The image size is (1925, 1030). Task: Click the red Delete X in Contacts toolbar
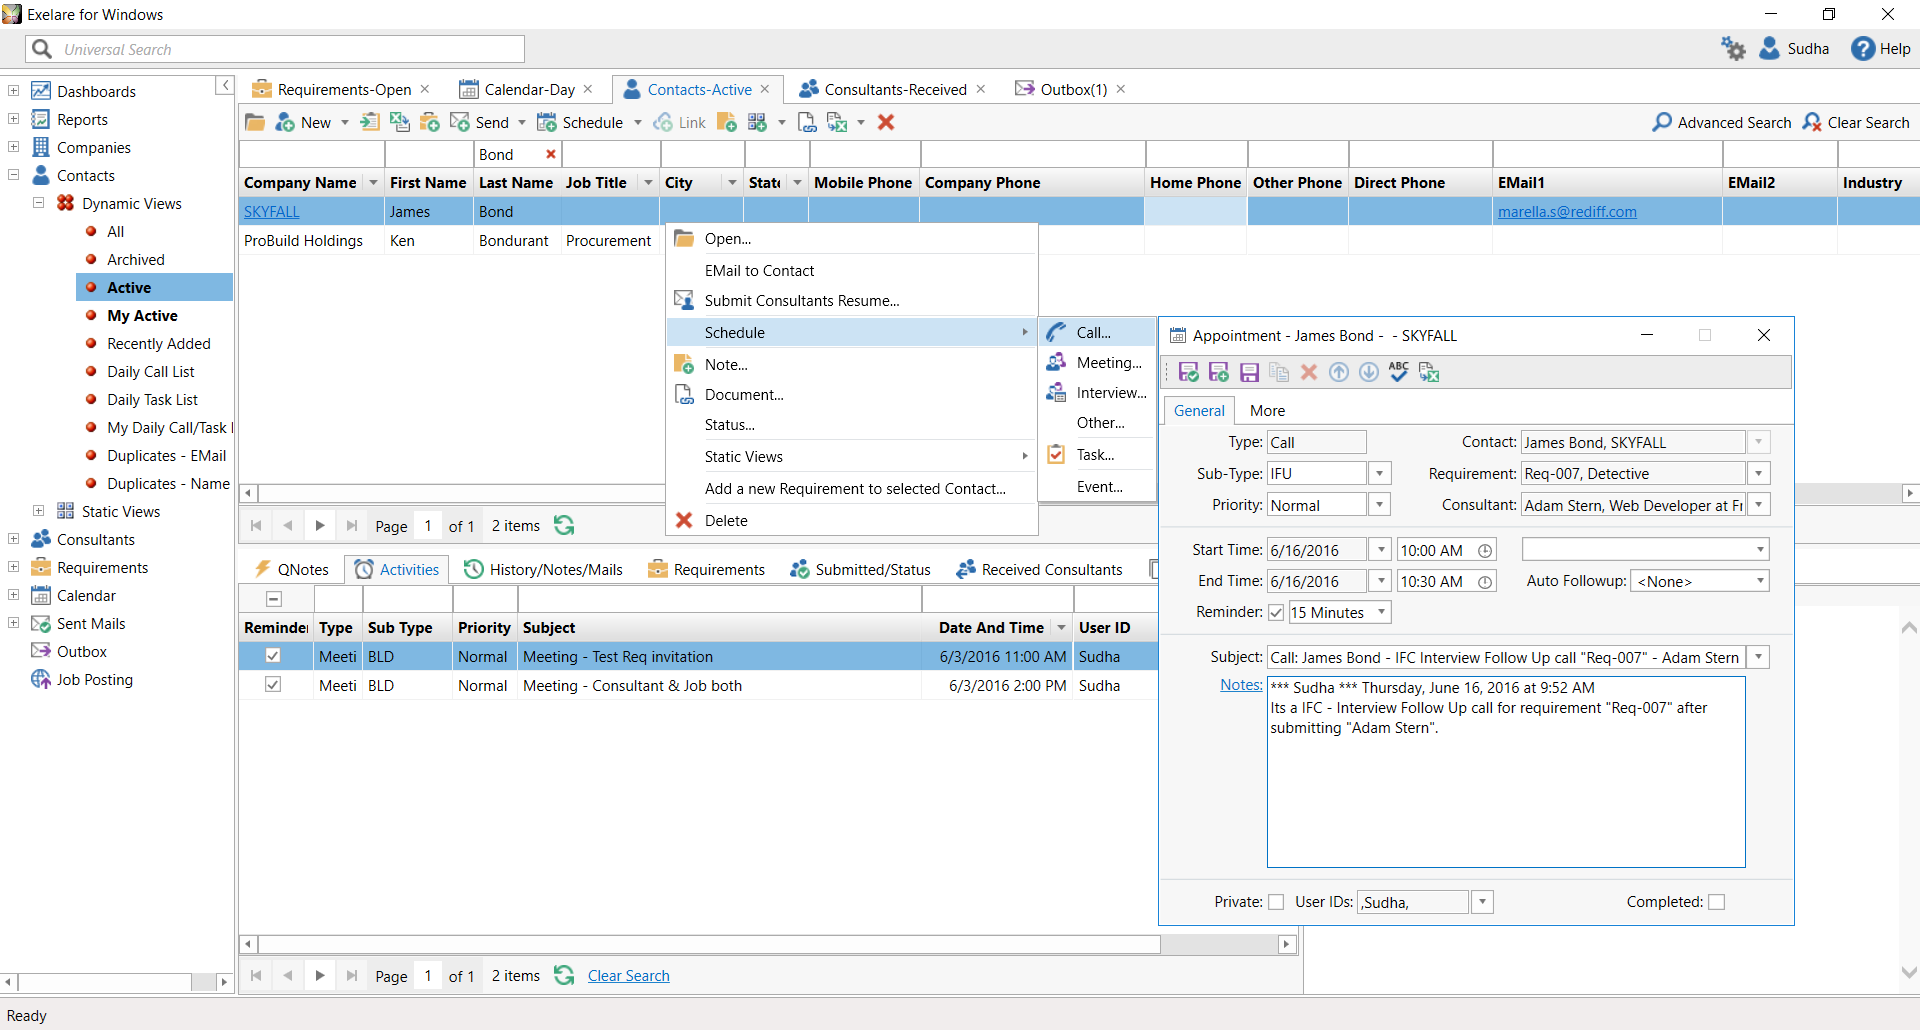click(886, 122)
